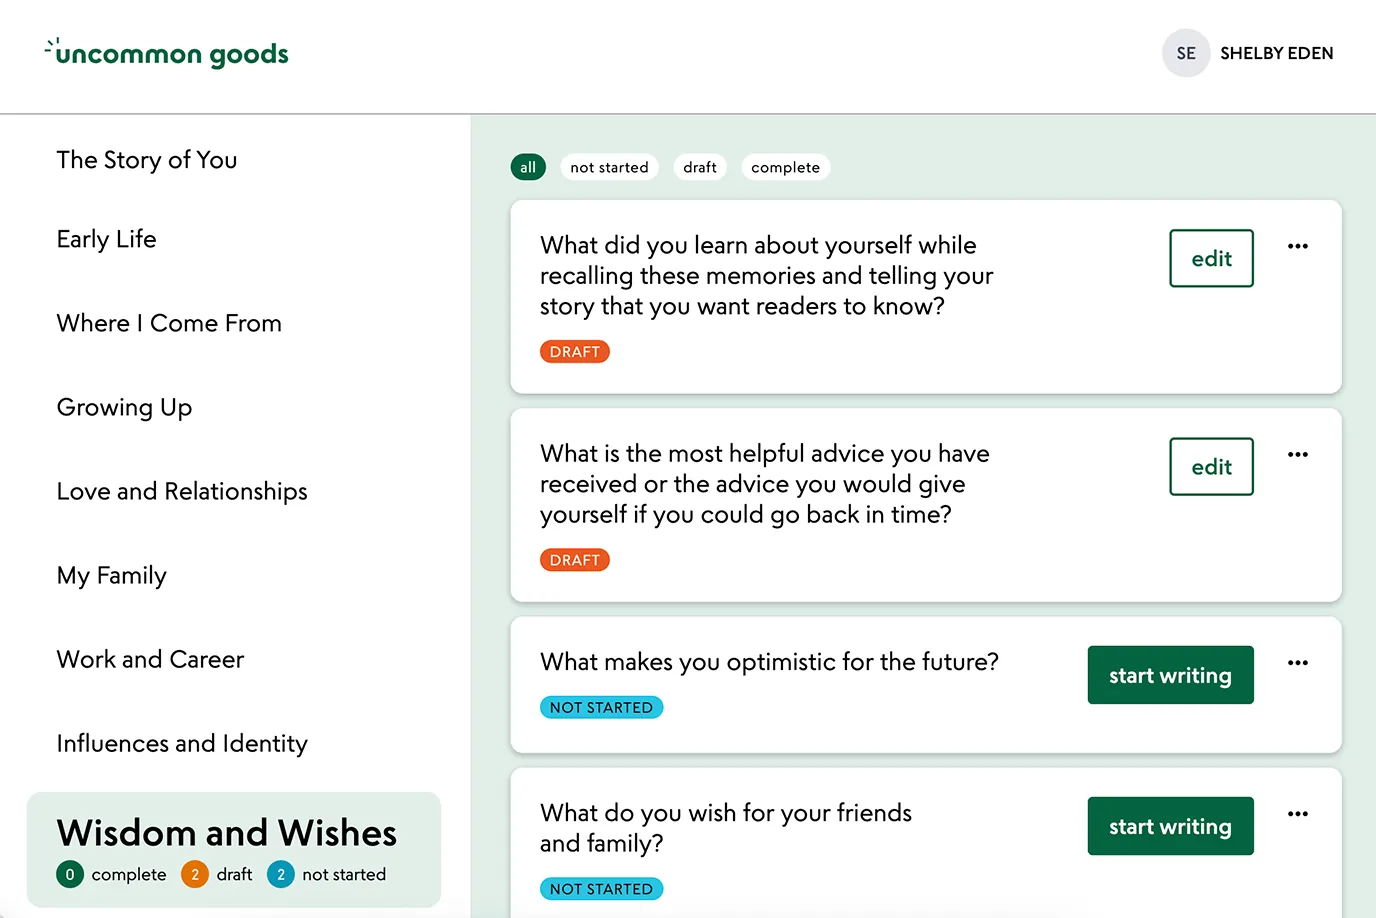Select 'The Story of You' in the sidebar
Image resolution: width=1376 pixels, height=918 pixels.
[x=147, y=160]
